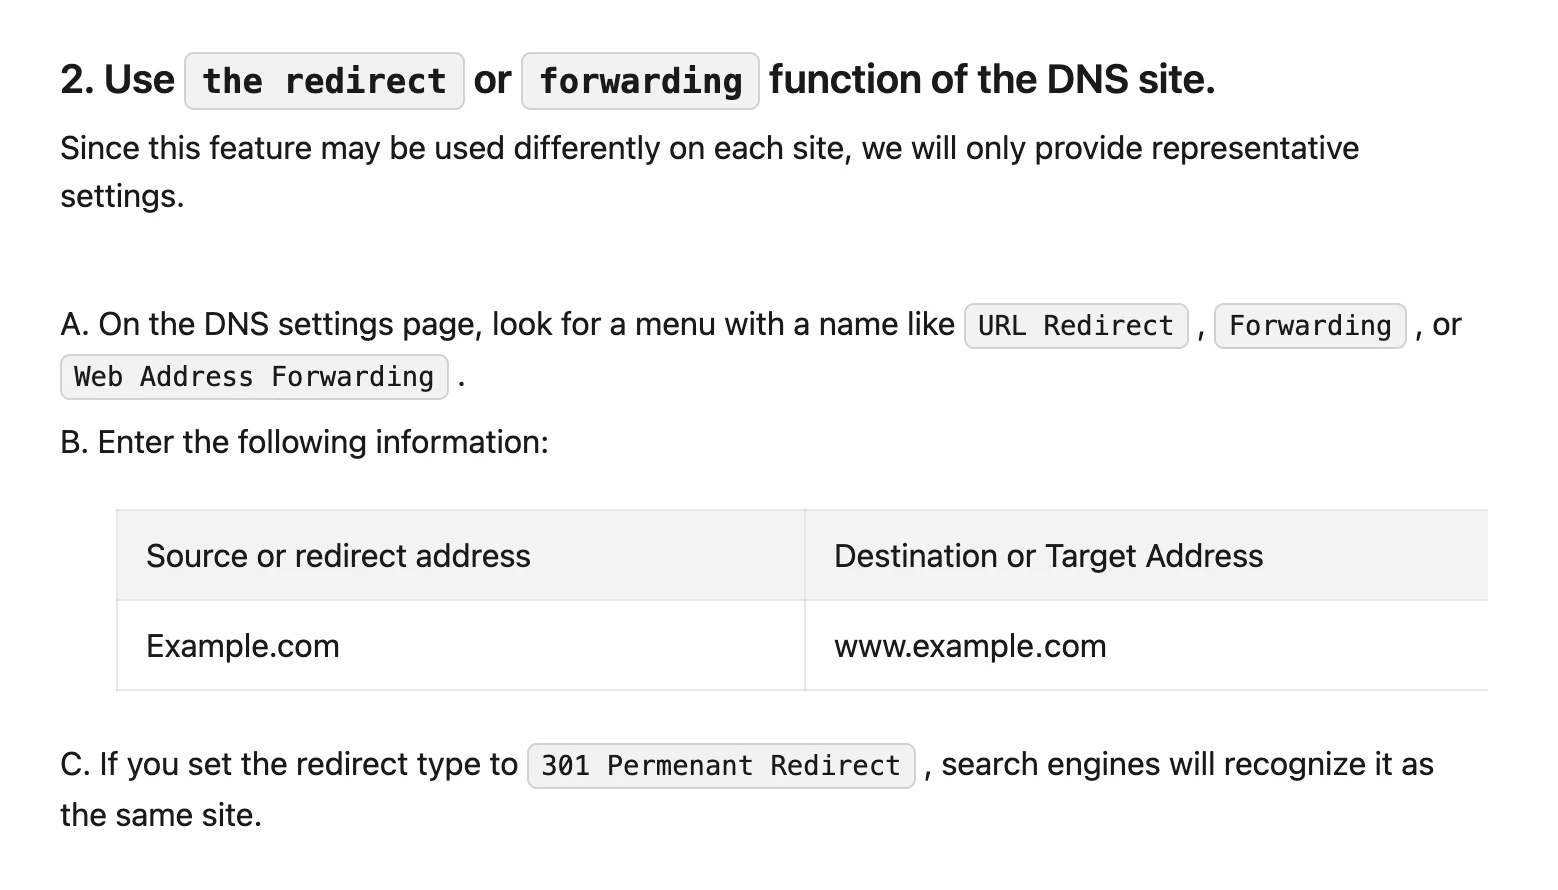Click the word "settings." ending the intro paragraph
Screen dimensions: 1558x890
[x=122, y=196]
